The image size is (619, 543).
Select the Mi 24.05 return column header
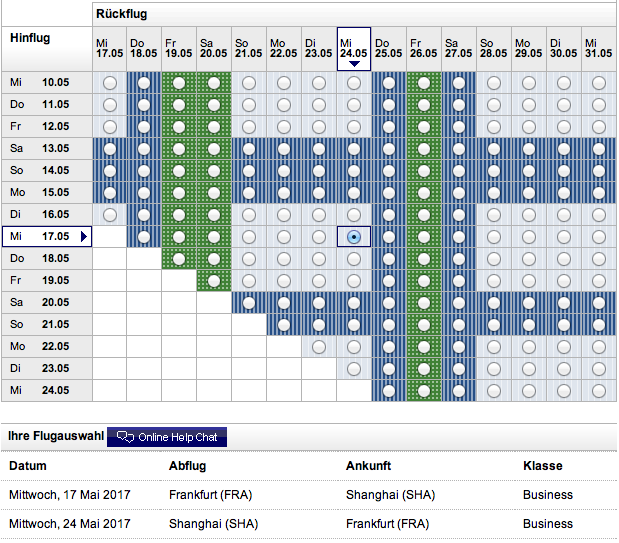(354, 46)
